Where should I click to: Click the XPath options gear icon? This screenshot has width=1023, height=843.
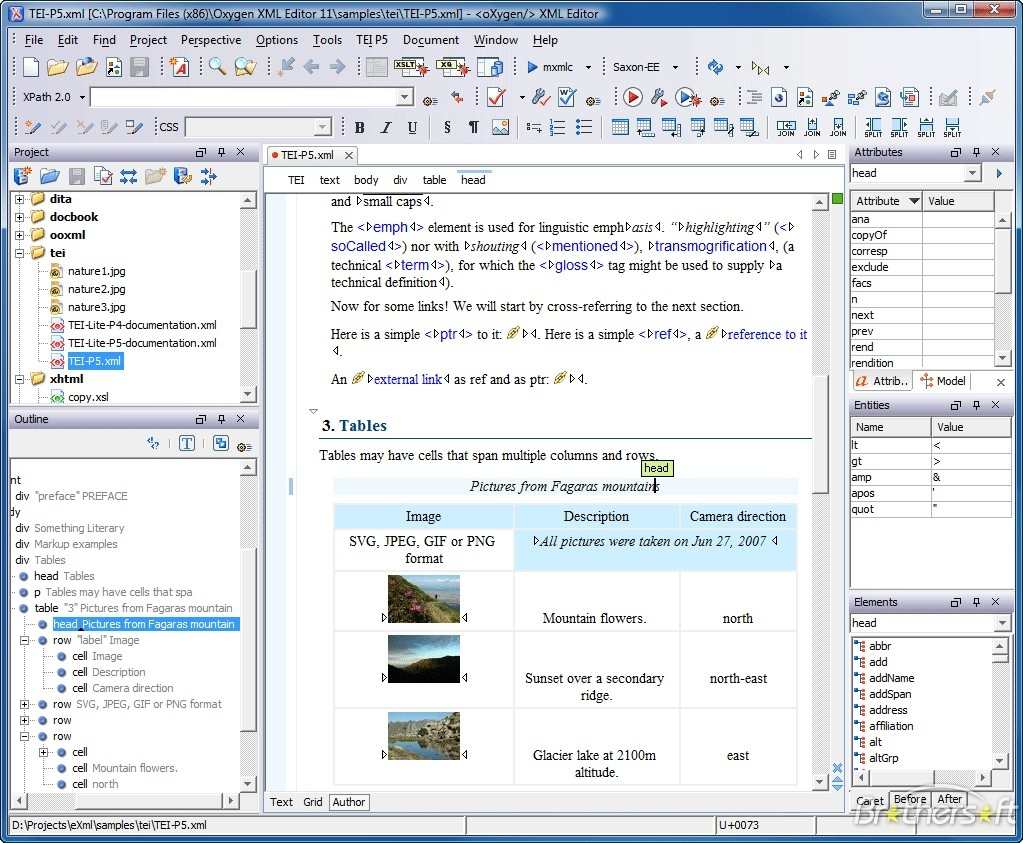pyautogui.click(x=430, y=101)
